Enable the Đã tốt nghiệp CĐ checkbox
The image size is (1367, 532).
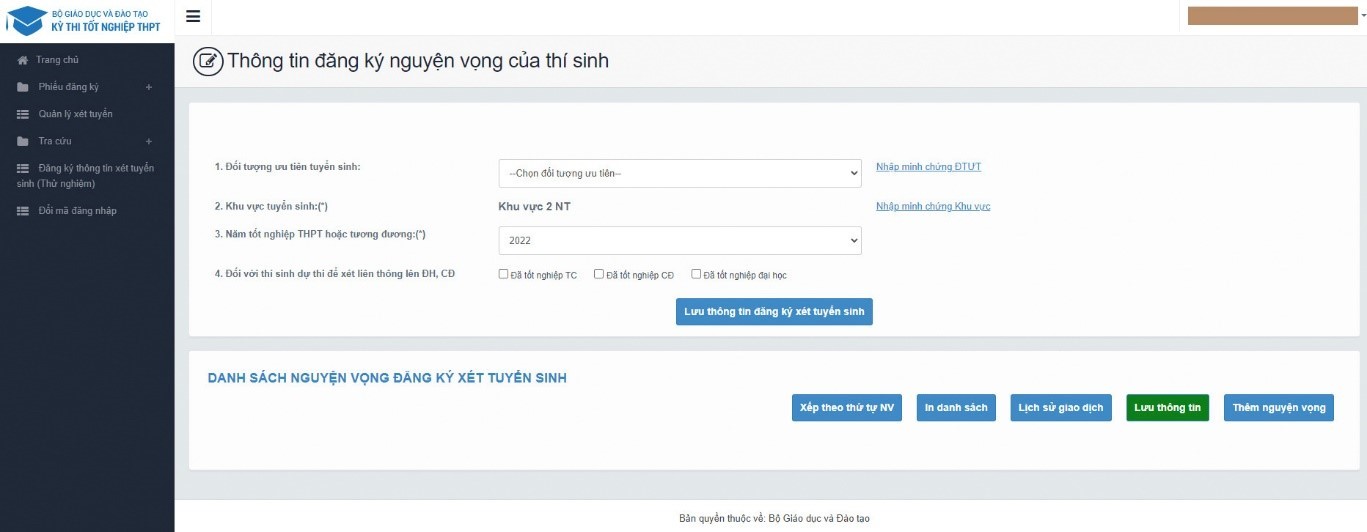[x=599, y=274]
